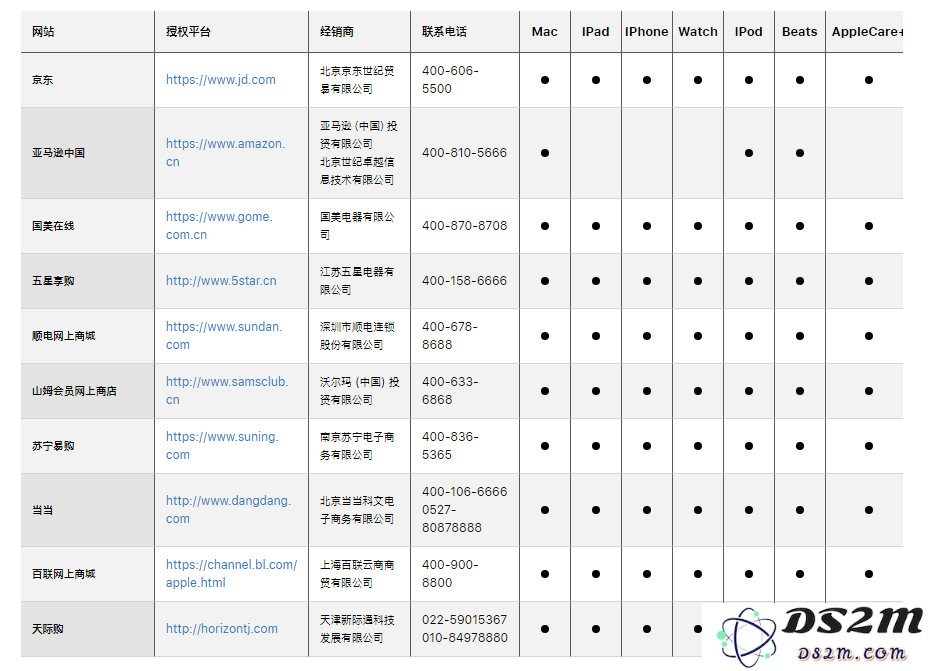Click the AppleCare+ dot in 国美在线 row

tap(869, 226)
